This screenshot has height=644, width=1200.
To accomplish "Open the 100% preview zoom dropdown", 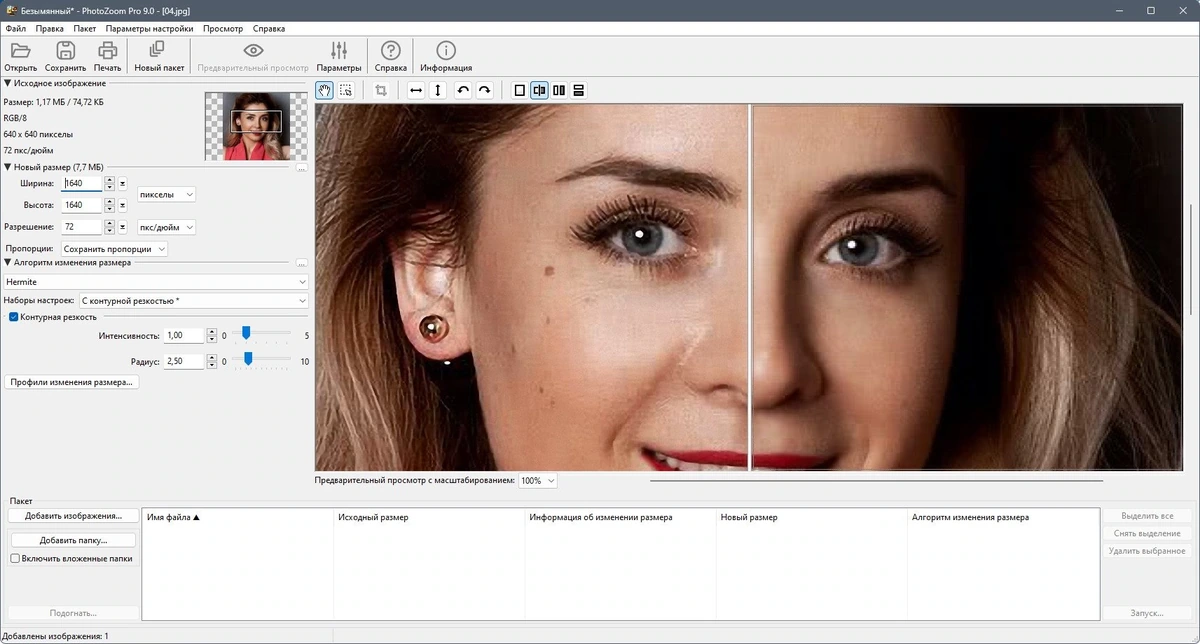I will tap(538, 481).
